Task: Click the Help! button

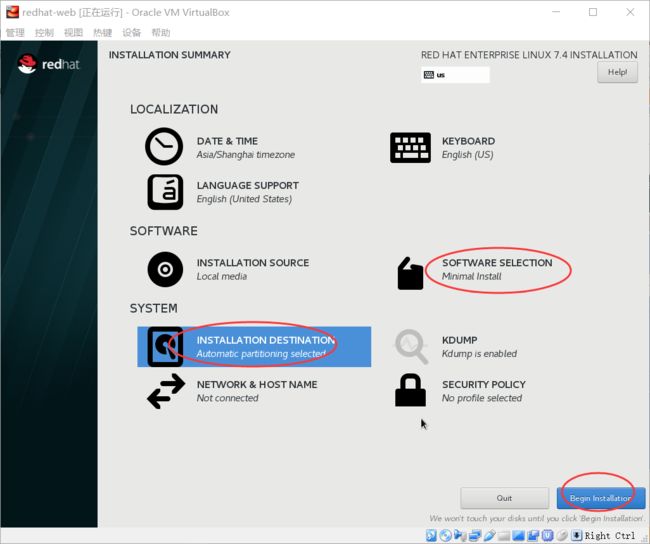Action: 617,72
